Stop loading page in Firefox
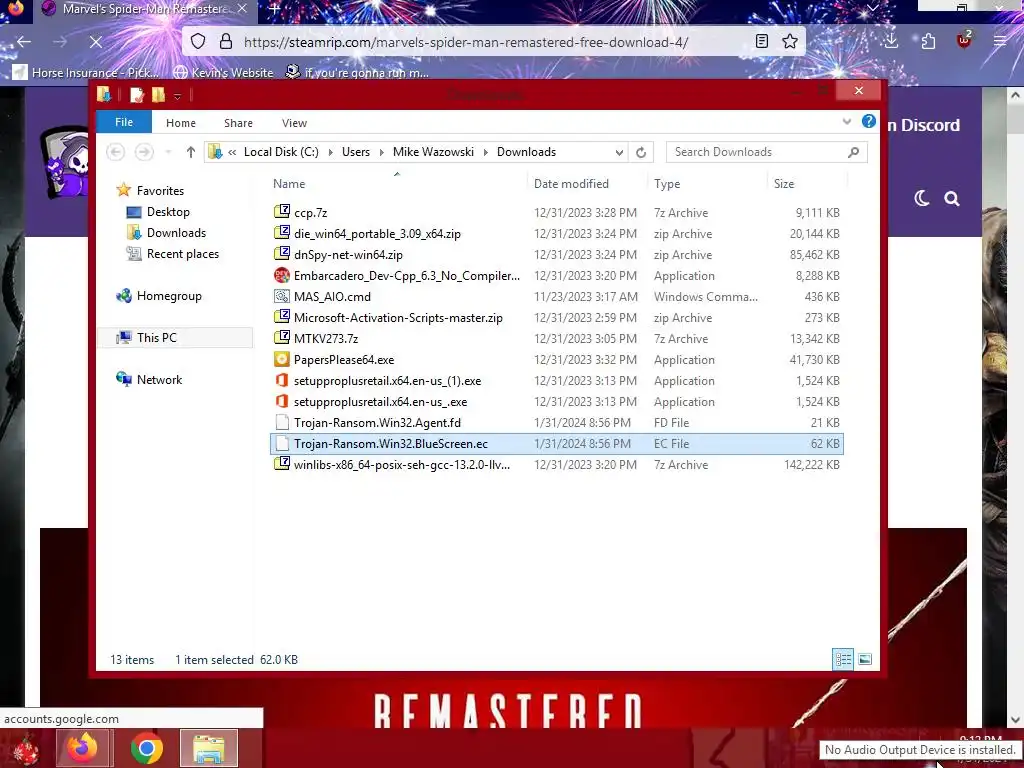 pyautogui.click(x=95, y=42)
